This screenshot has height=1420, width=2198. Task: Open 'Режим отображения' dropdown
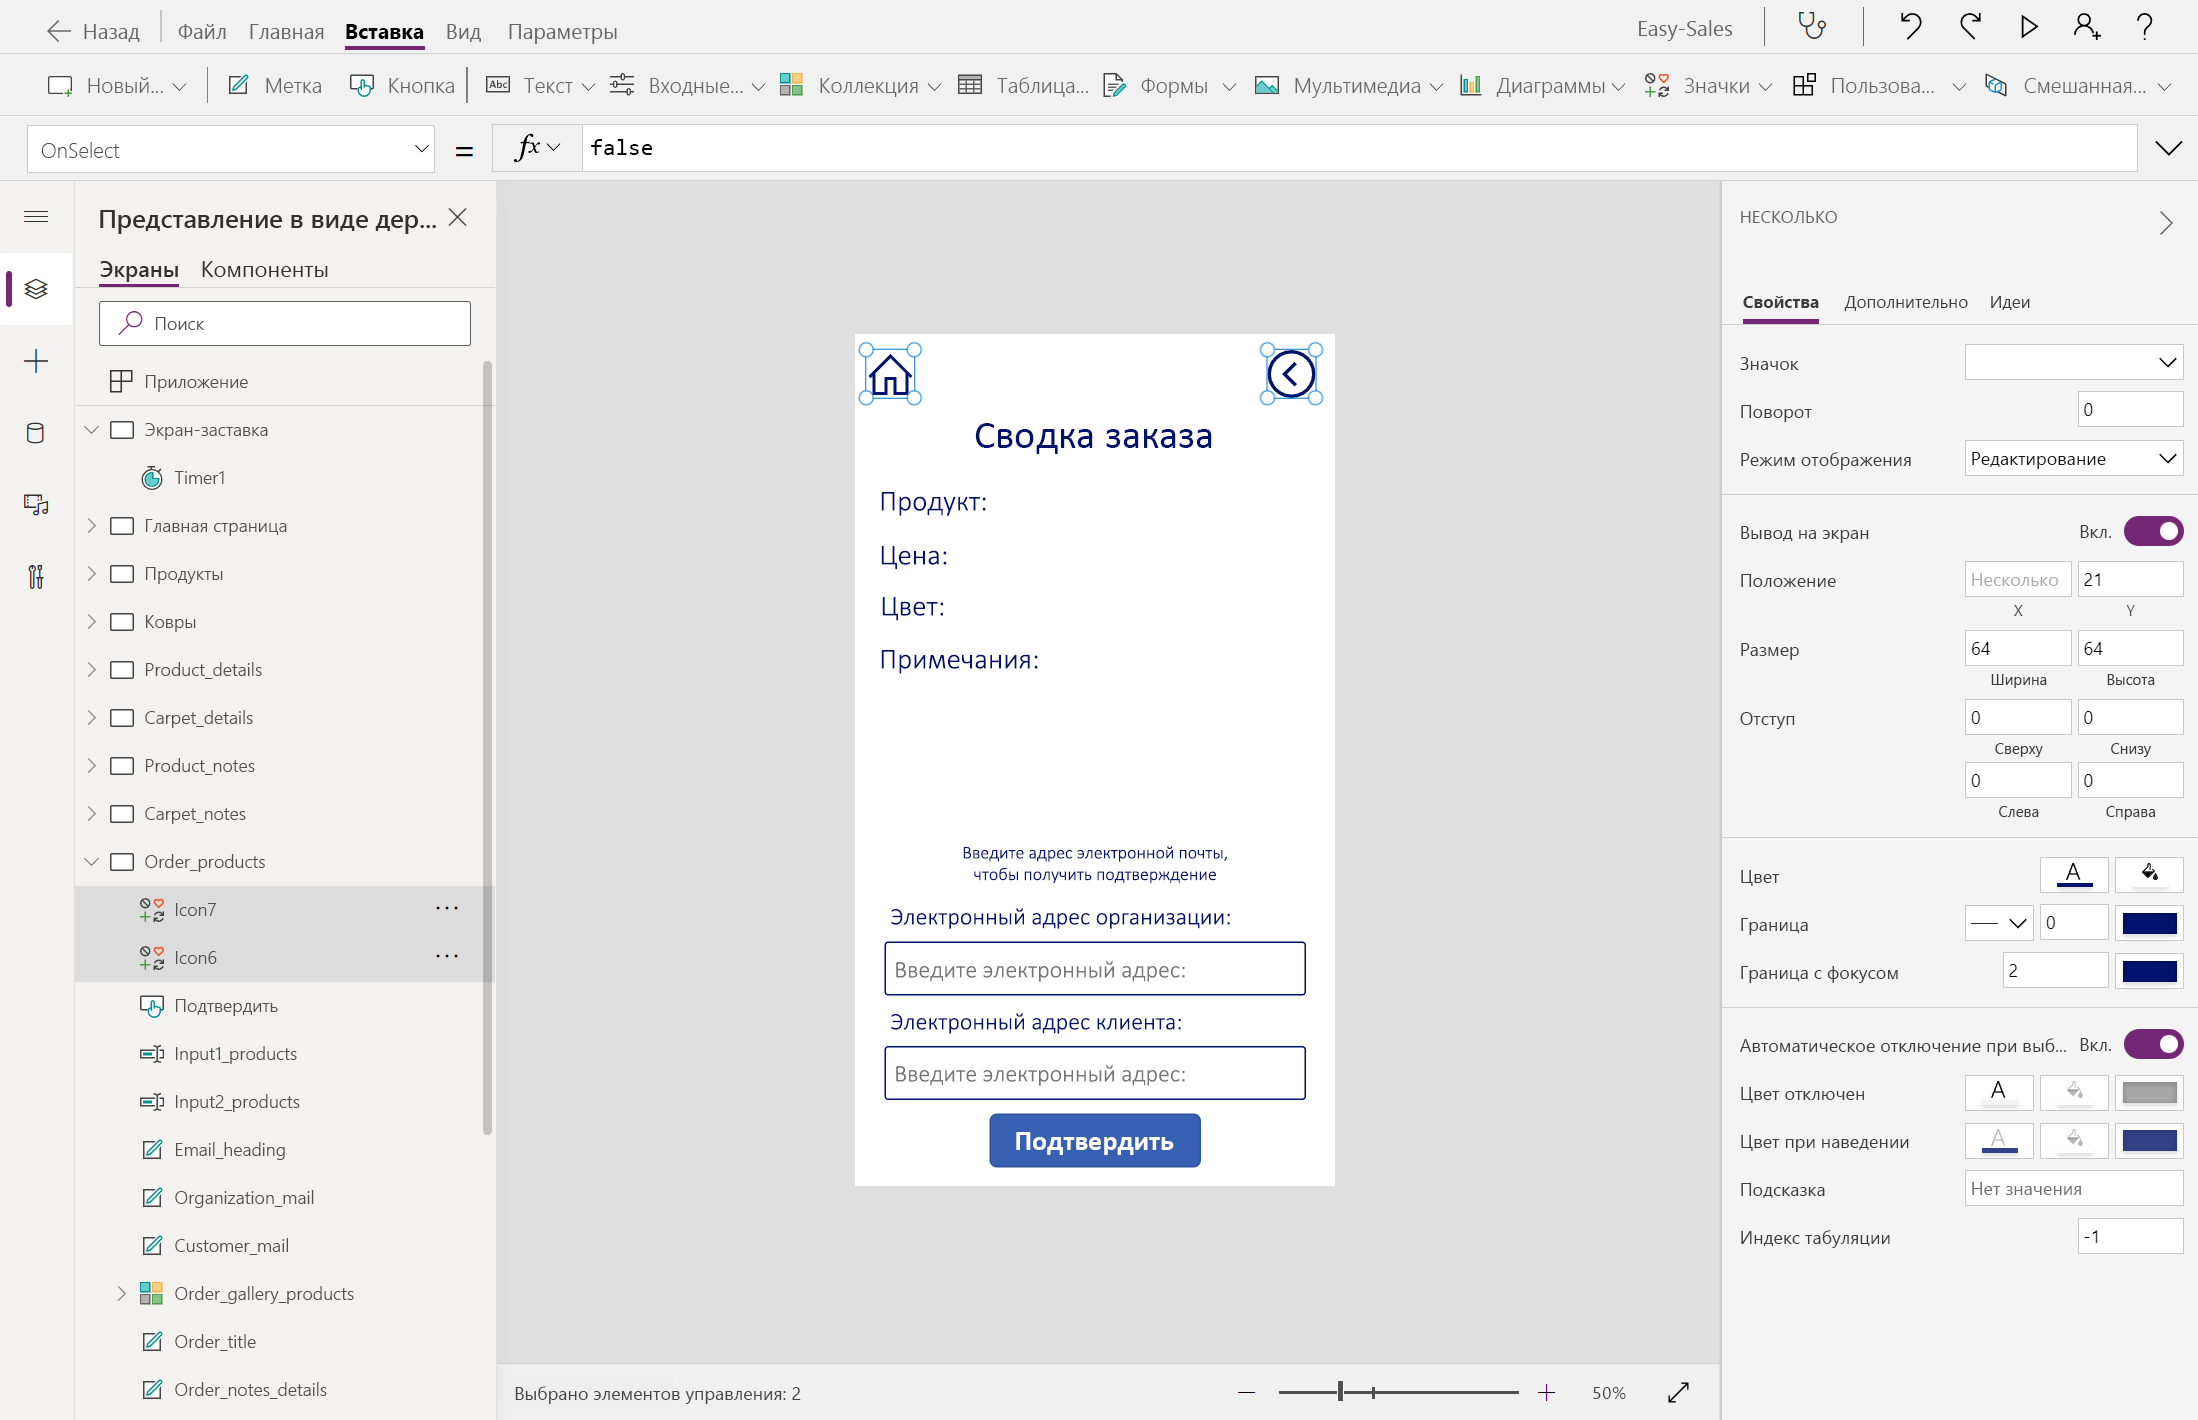[2073, 459]
